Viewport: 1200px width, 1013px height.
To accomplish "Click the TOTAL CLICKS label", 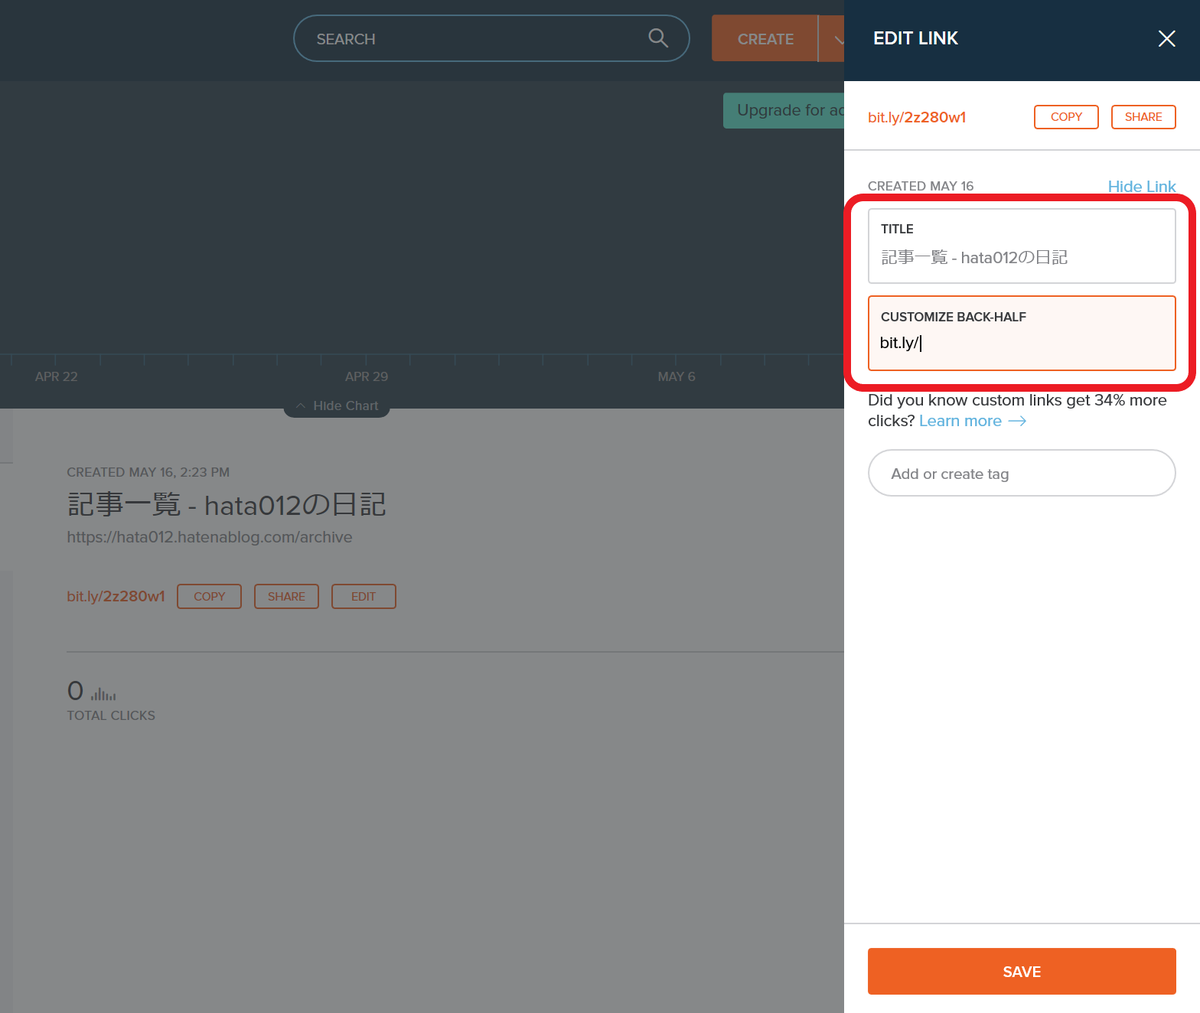I will click(111, 715).
